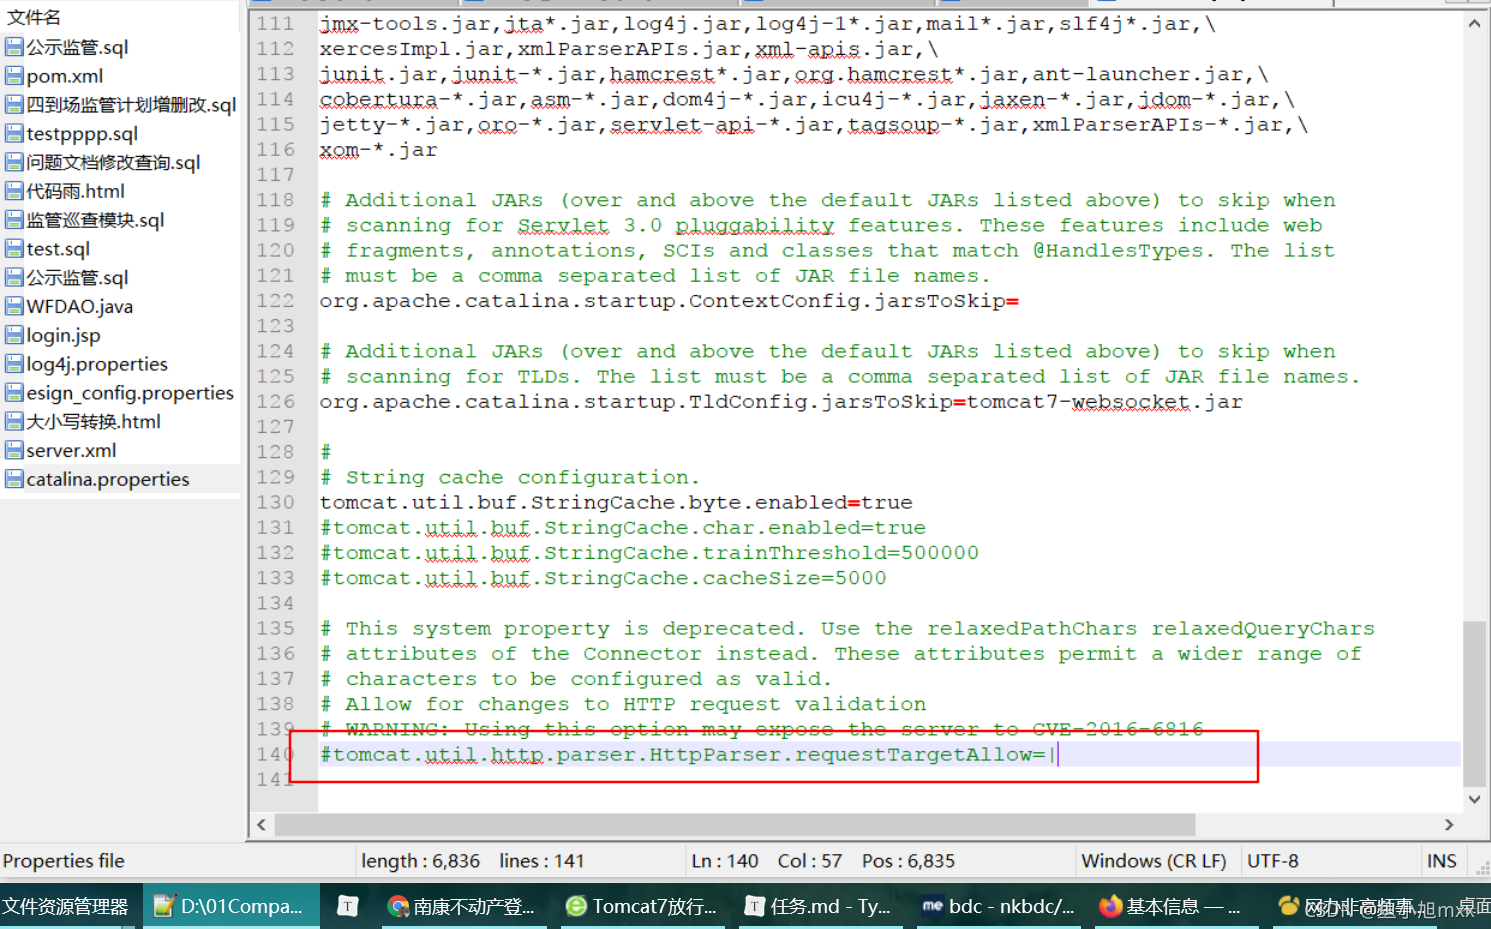
Task: Select 代码雨.html in the file list
Action: pos(76,191)
